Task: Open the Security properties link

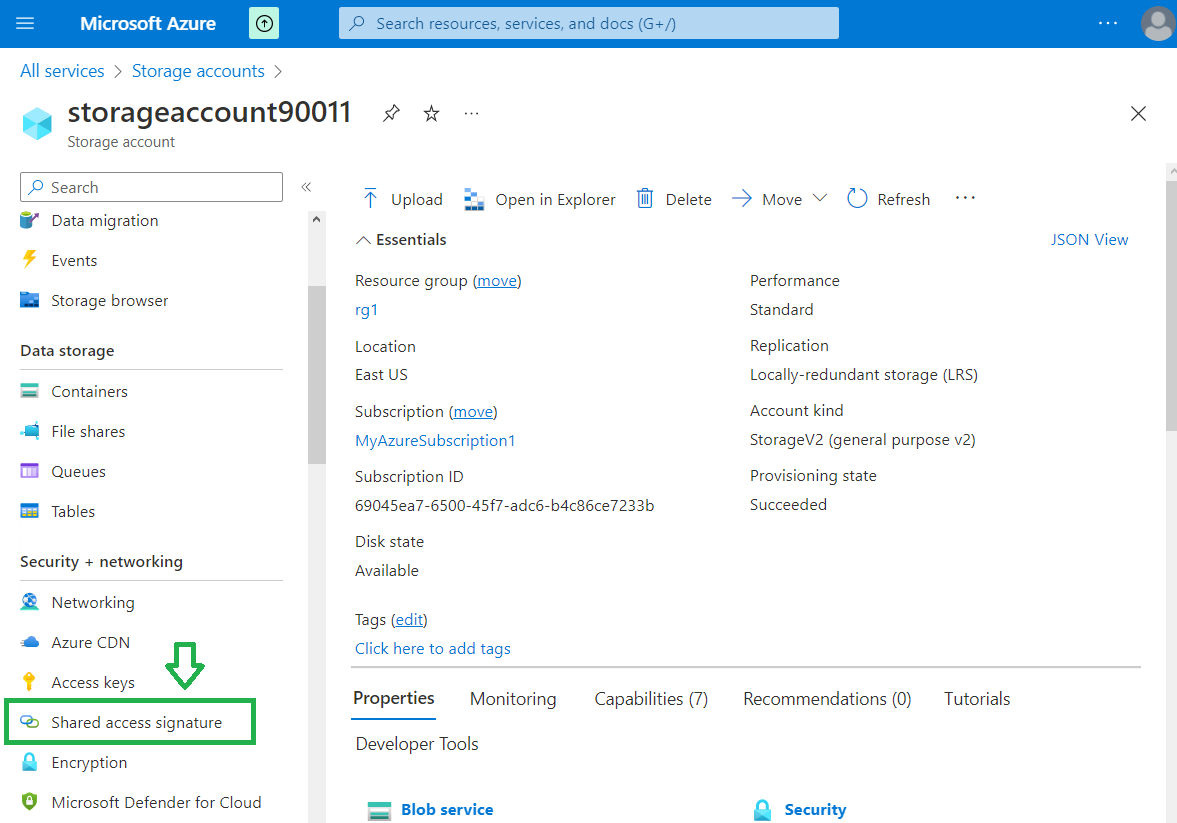Action: pos(815,809)
